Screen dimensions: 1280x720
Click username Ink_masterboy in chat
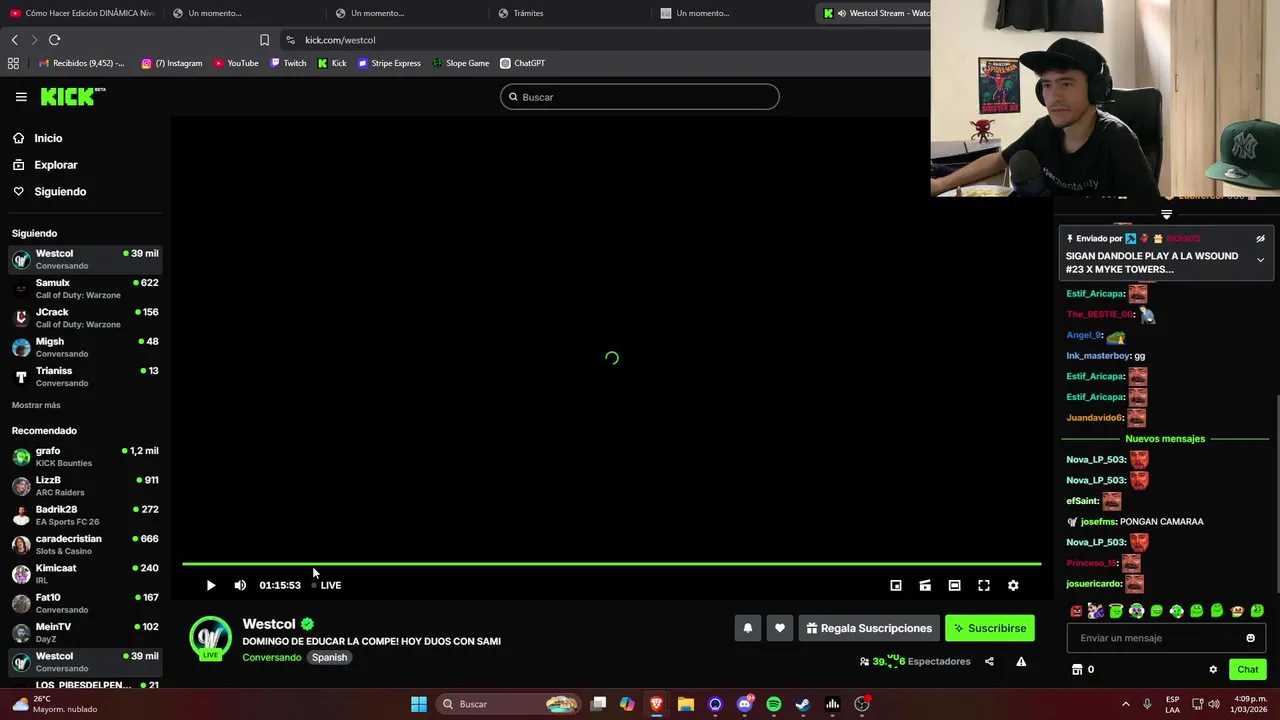click(x=1098, y=356)
